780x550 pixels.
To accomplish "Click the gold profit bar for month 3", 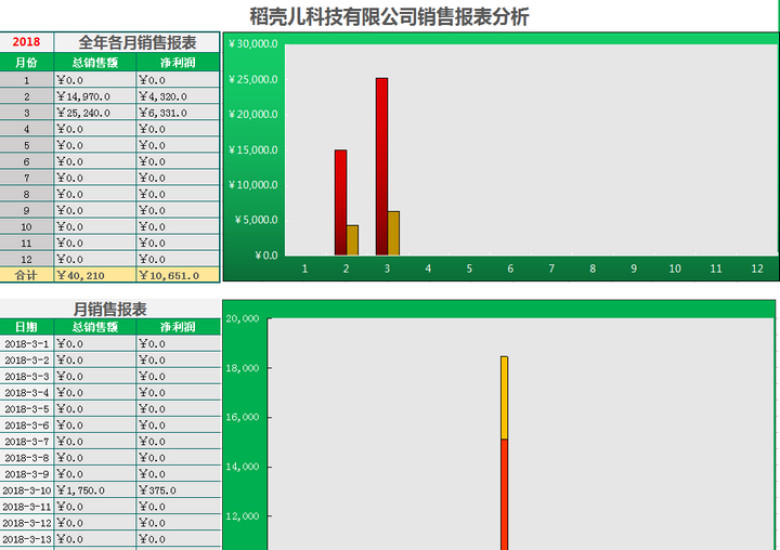I will tap(393, 233).
